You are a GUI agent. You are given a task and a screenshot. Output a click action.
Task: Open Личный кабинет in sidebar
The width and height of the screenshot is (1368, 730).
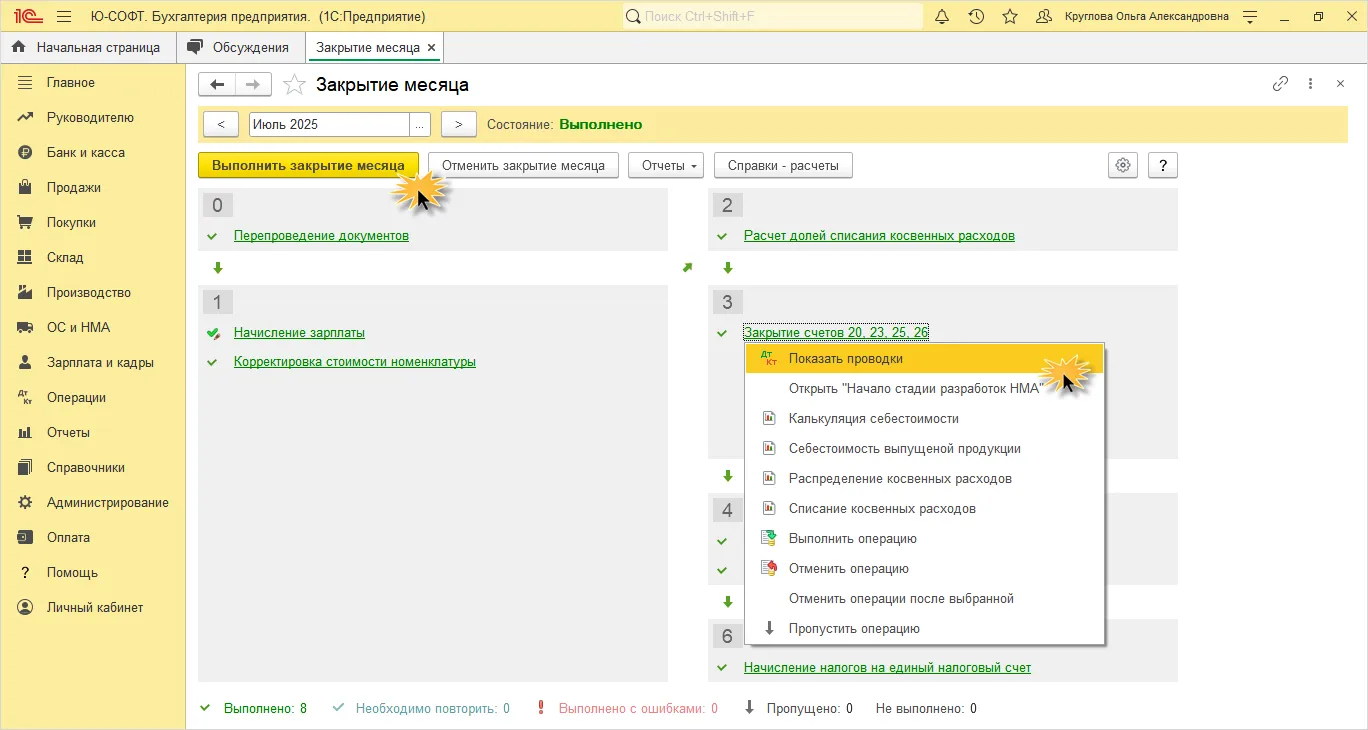pos(95,607)
